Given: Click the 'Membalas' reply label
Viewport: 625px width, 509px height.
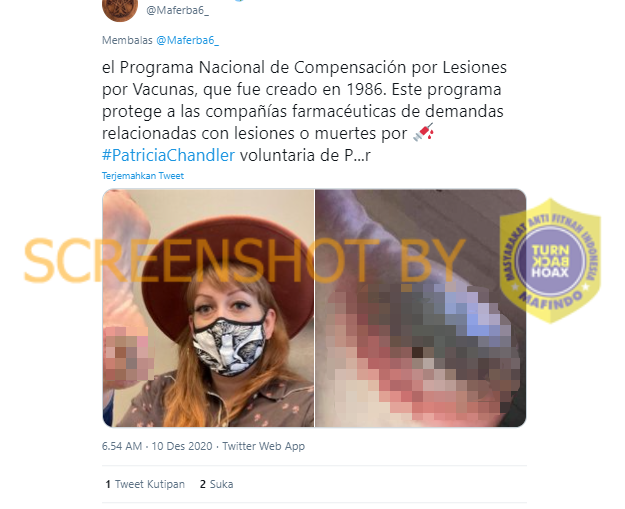Looking at the screenshot, I should 127,40.
